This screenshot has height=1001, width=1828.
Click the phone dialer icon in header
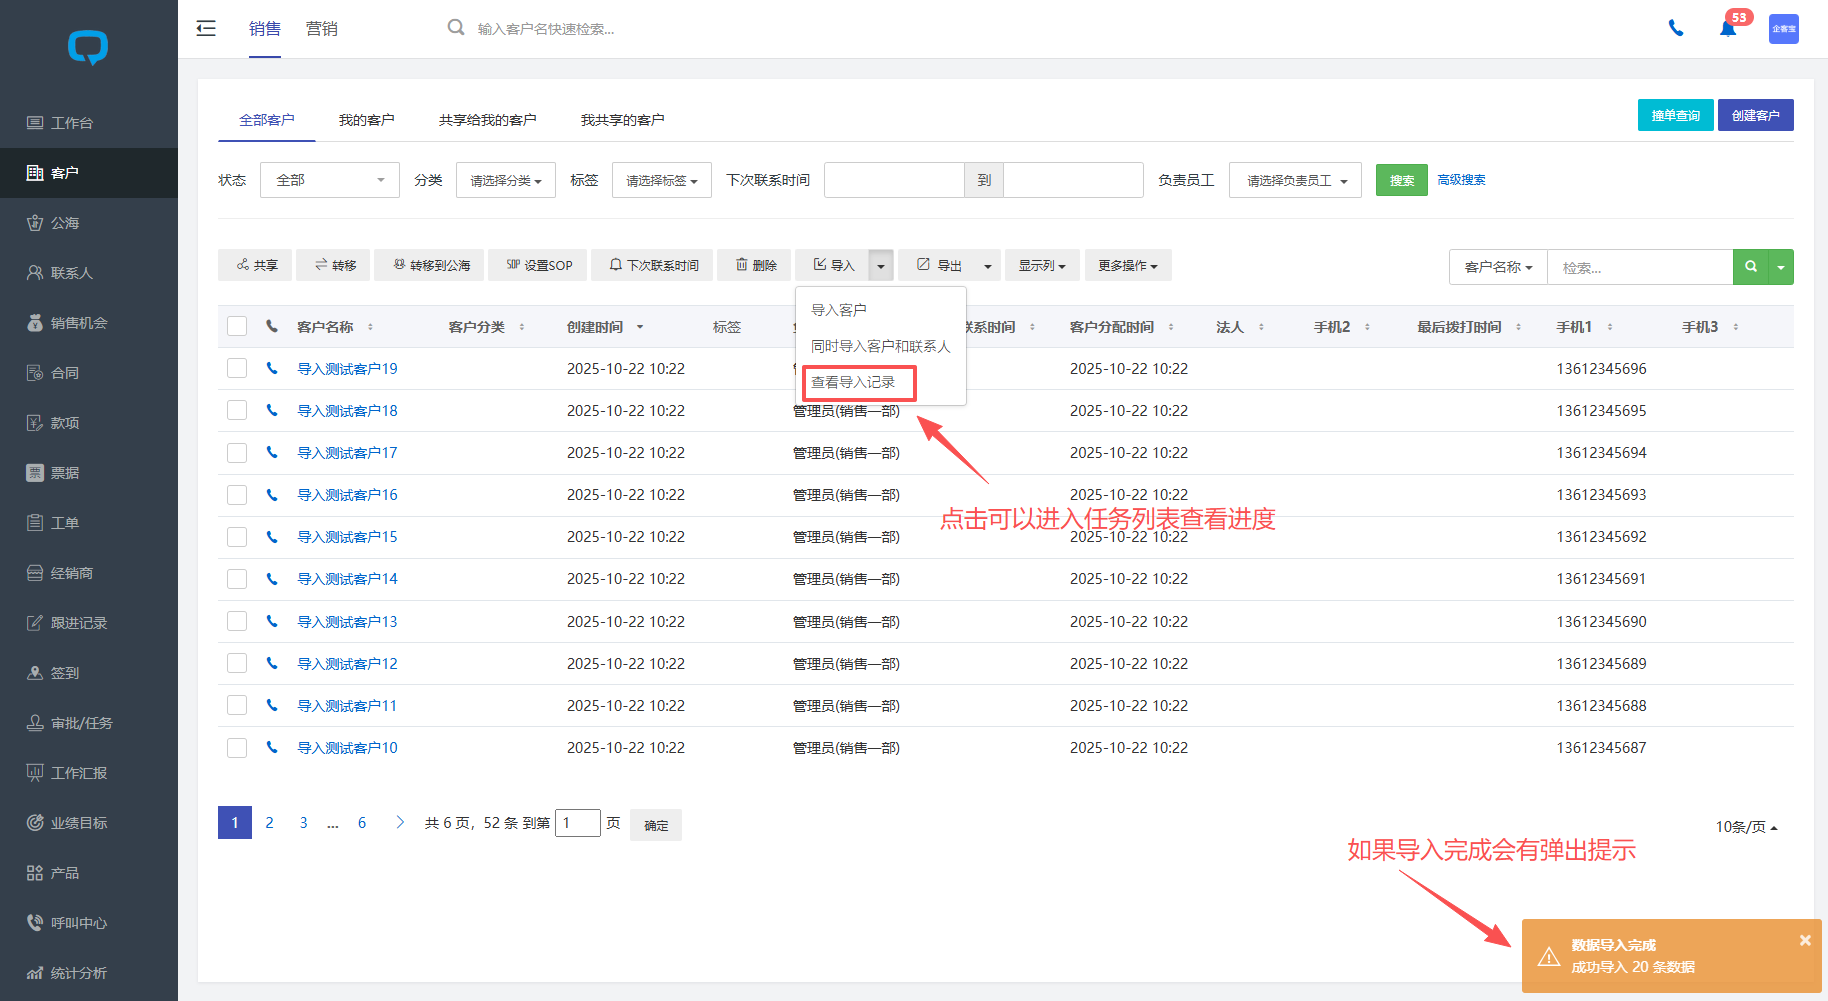tap(1676, 28)
